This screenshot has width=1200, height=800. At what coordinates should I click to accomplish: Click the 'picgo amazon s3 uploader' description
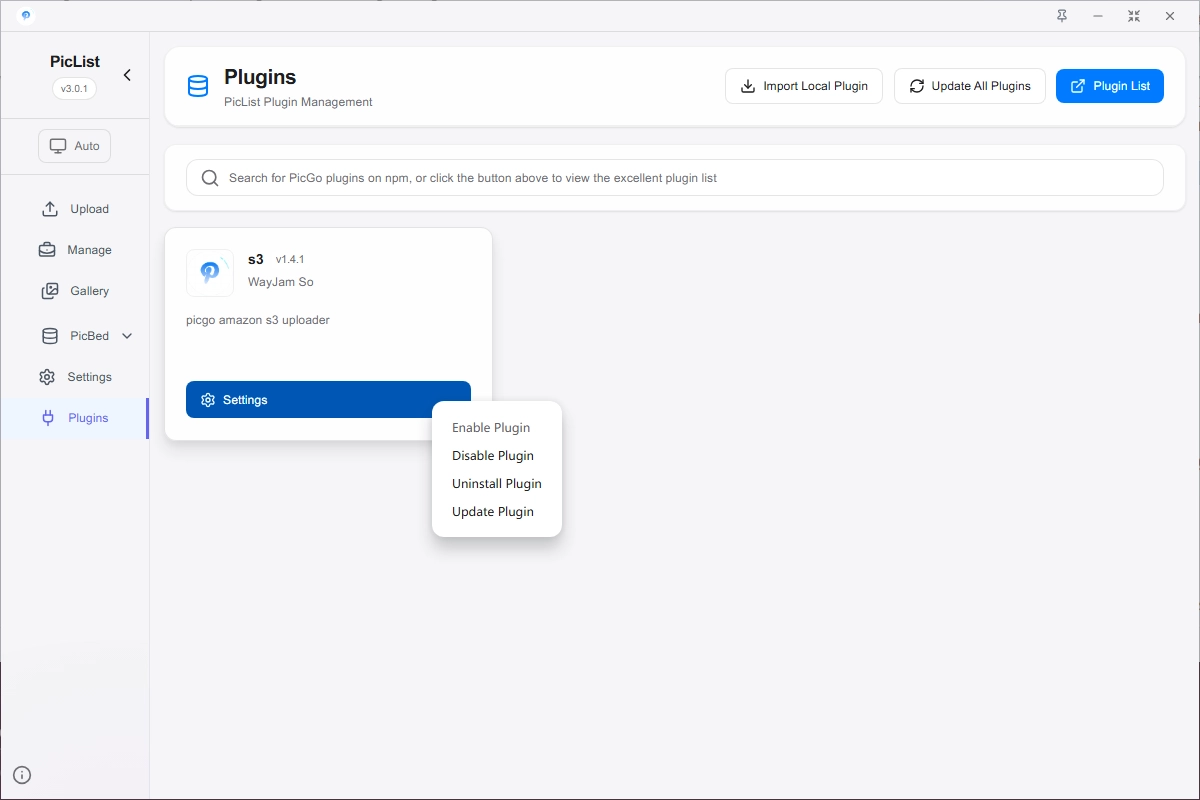pos(258,320)
